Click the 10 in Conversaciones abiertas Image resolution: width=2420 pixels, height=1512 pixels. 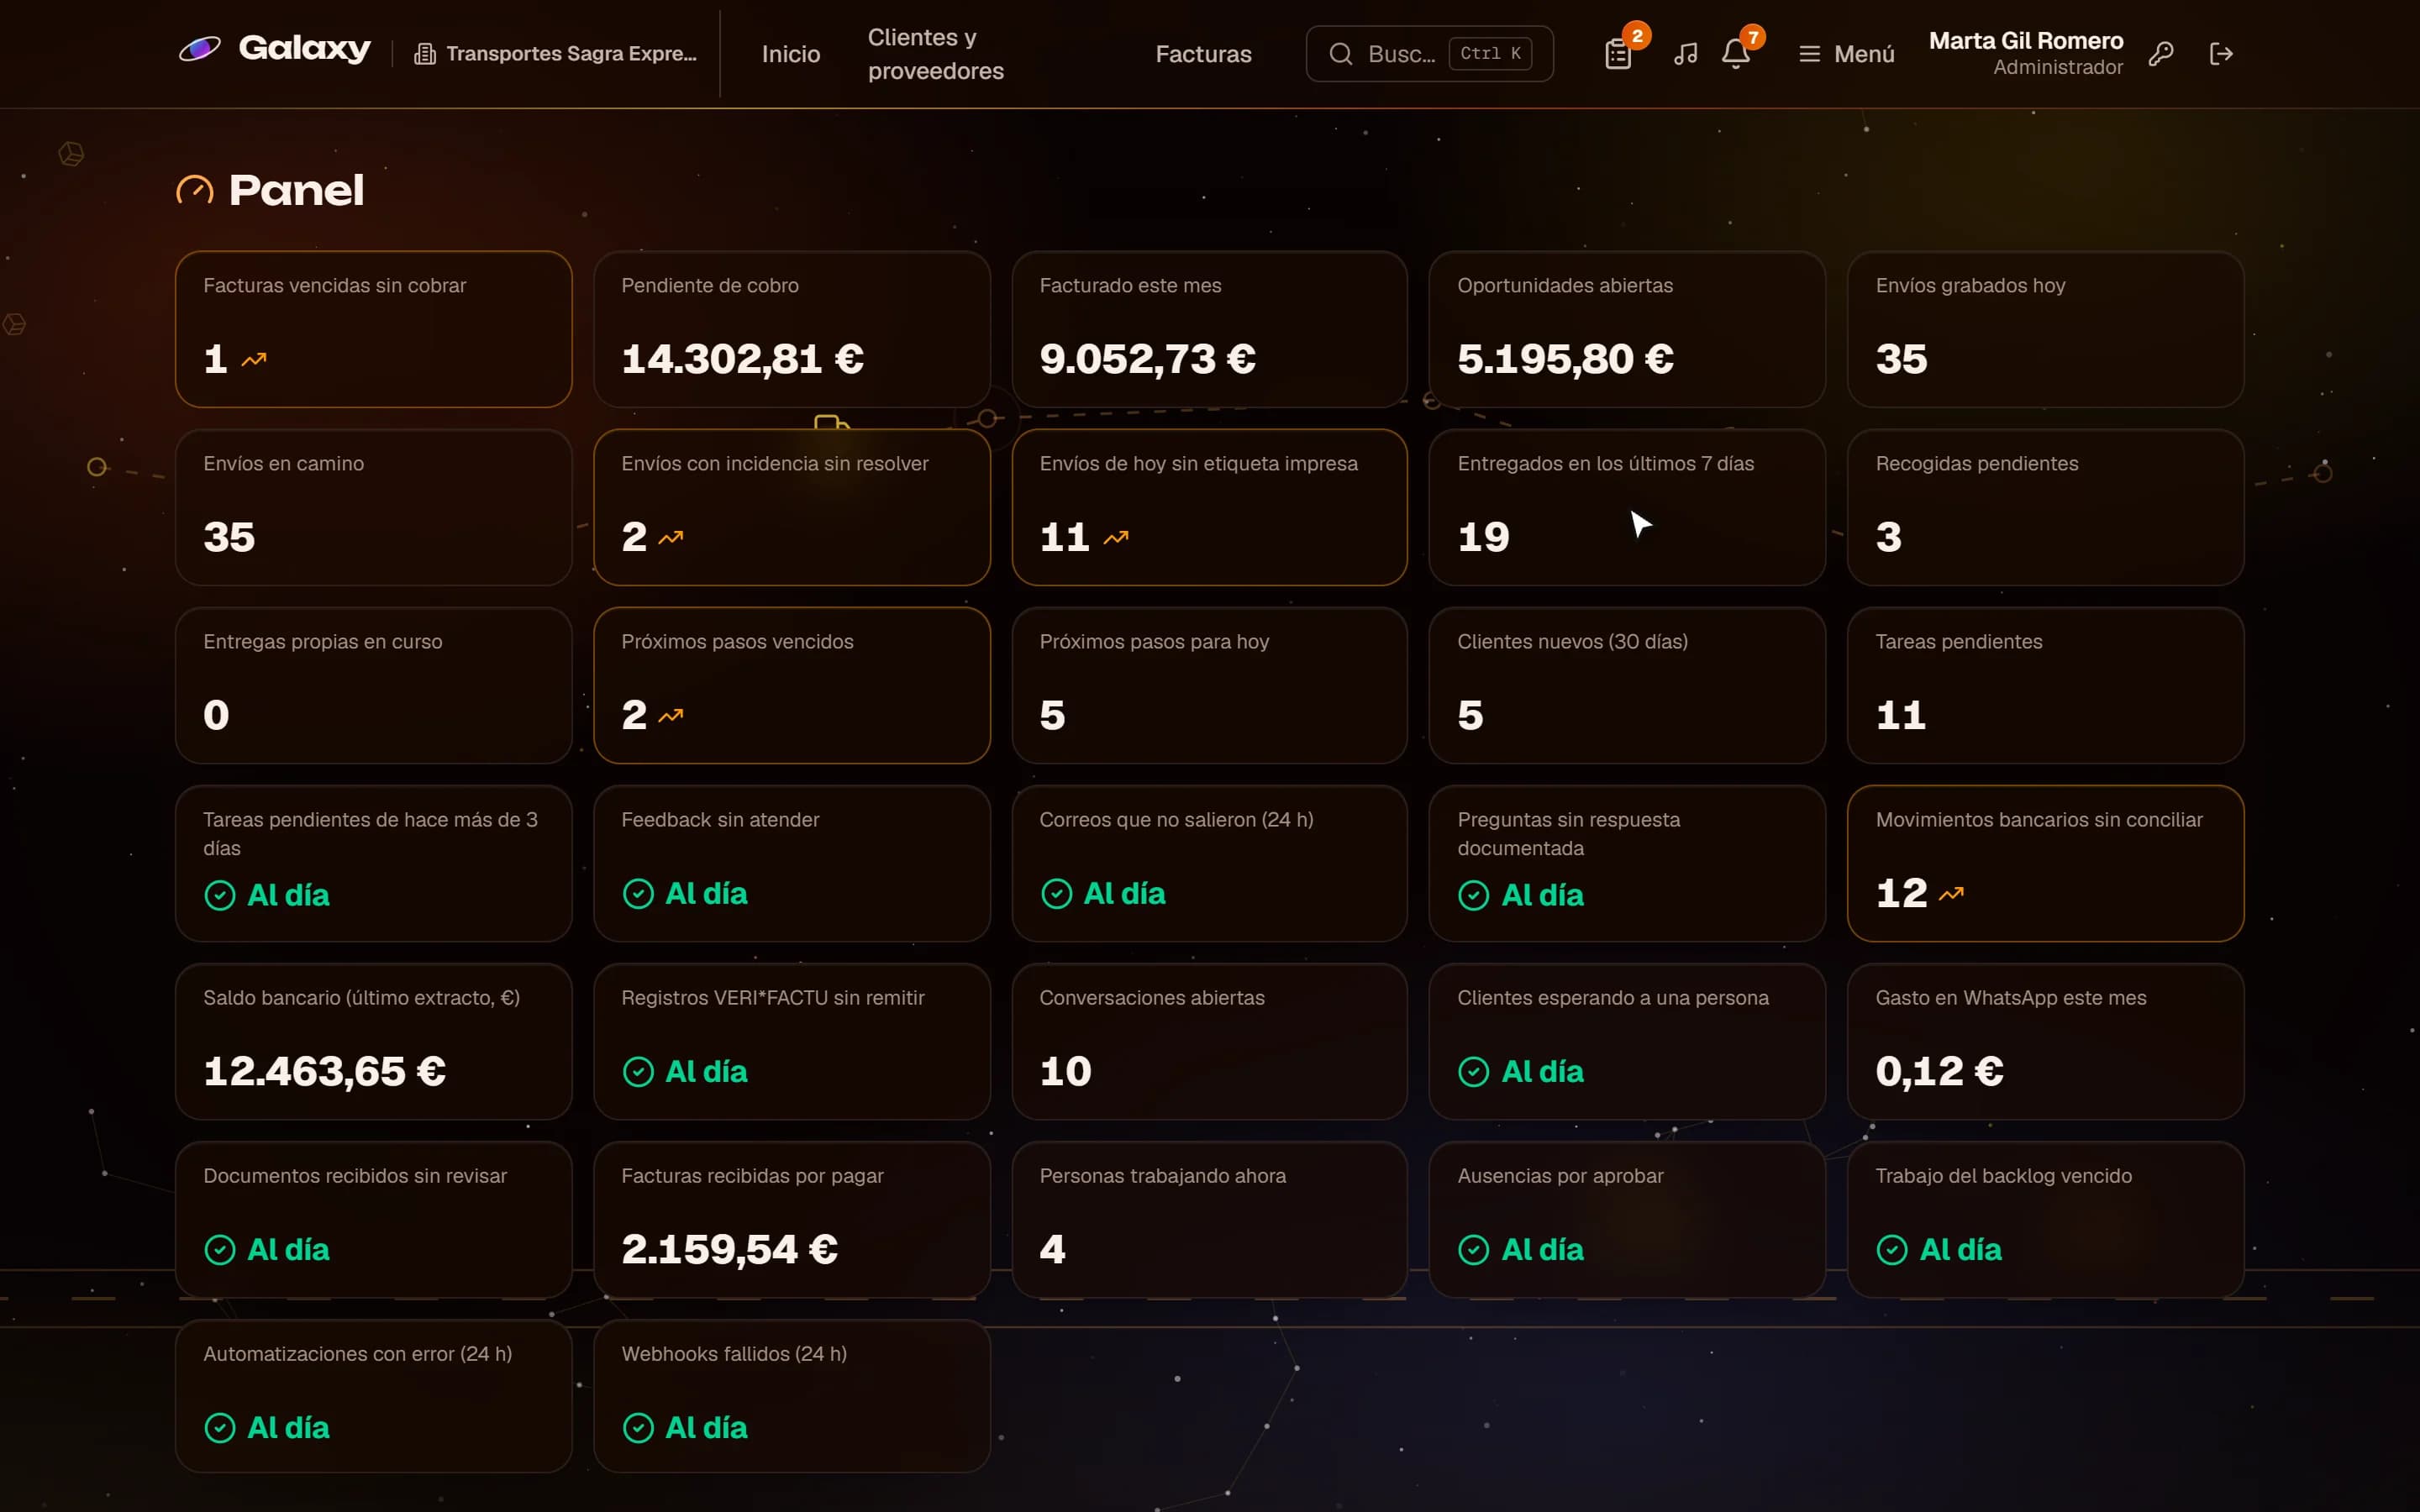click(x=1065, y=1071)
